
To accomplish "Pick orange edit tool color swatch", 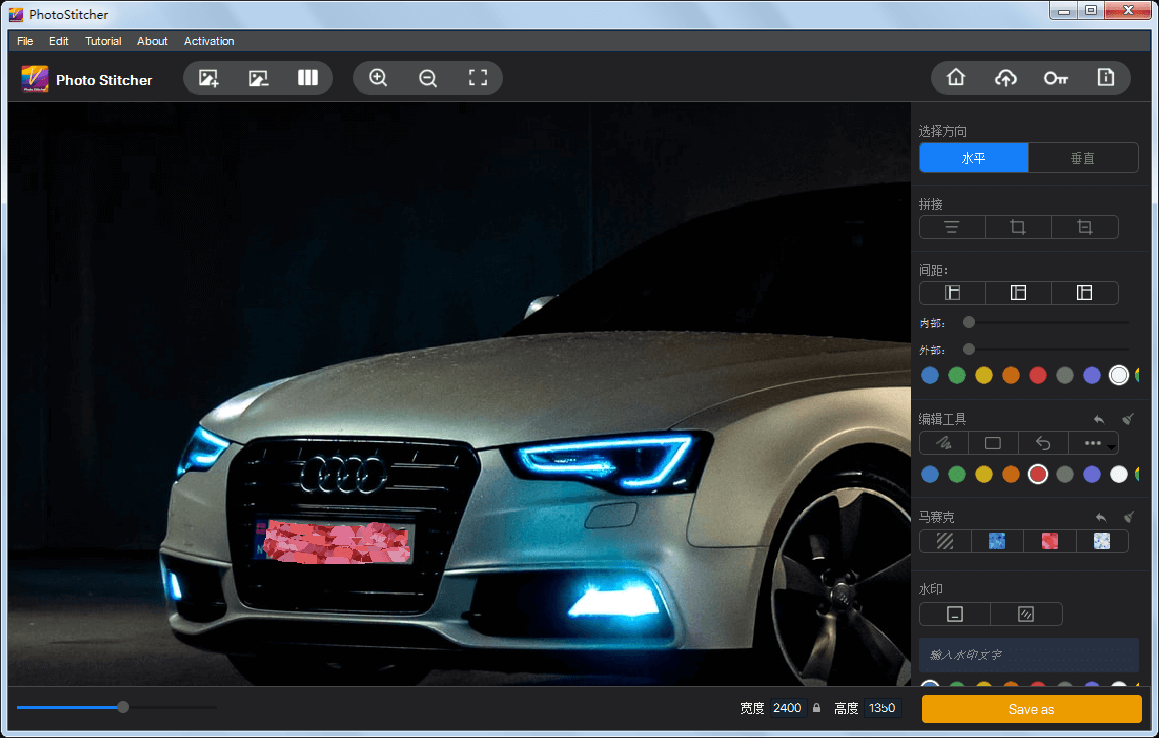I will 1010,474.
